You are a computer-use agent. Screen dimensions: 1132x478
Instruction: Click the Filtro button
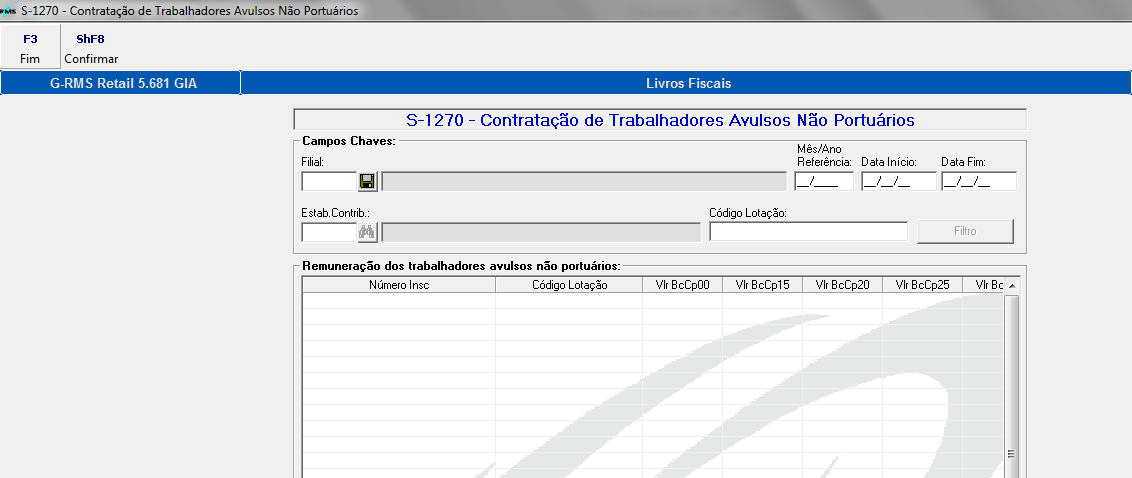pos(965,231)
